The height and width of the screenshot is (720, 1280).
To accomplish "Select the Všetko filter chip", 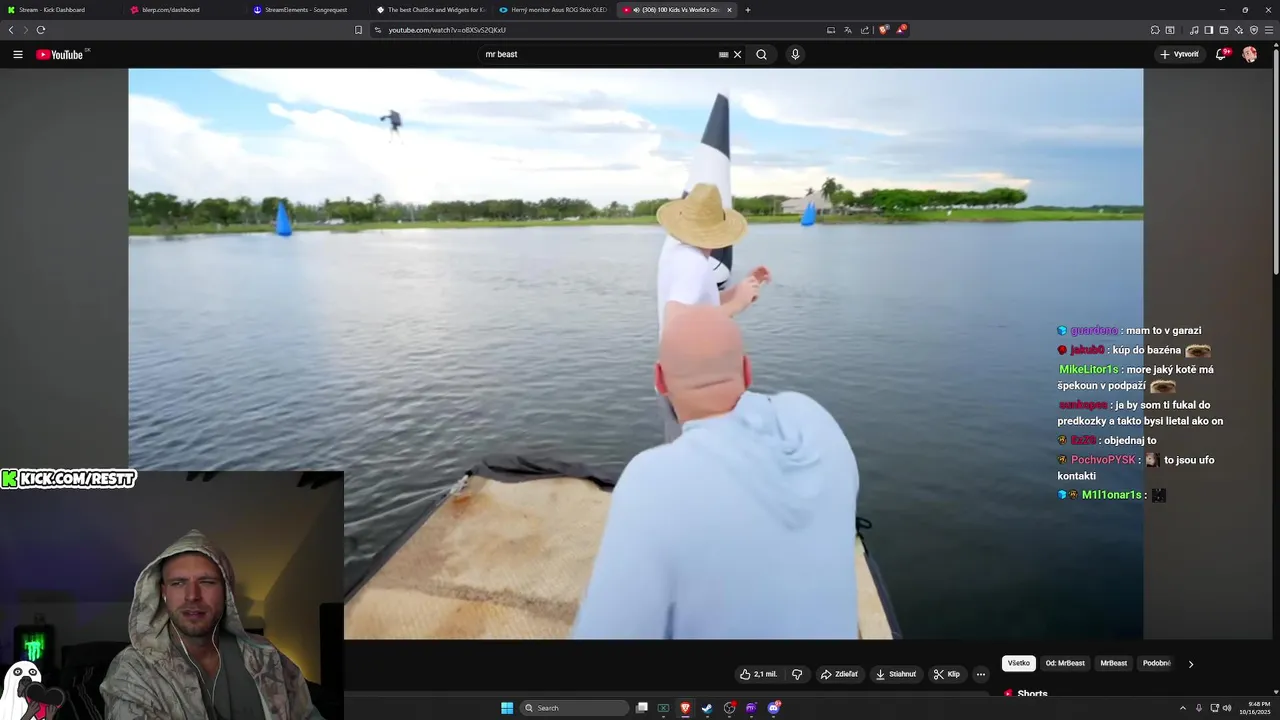I will 1019,663.
